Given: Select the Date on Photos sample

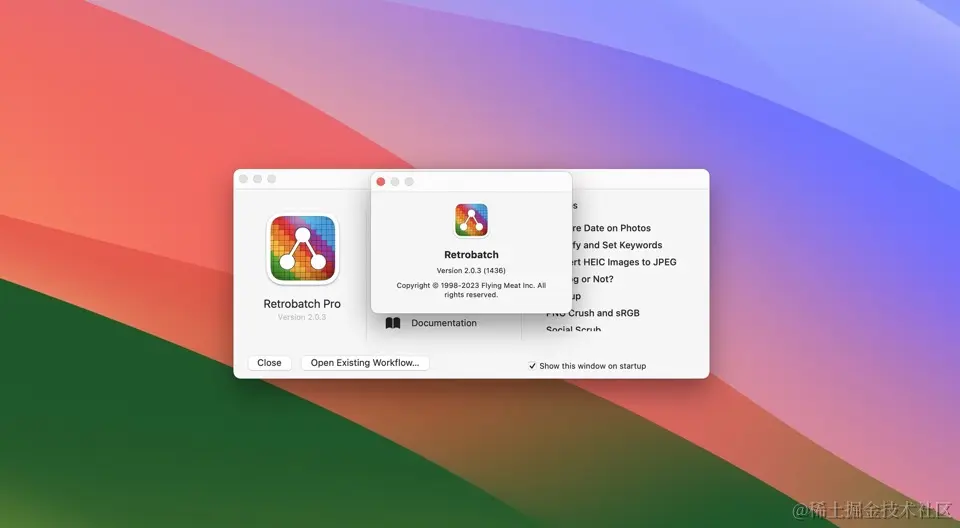Looking at the screenshot, I should (610, 228).
